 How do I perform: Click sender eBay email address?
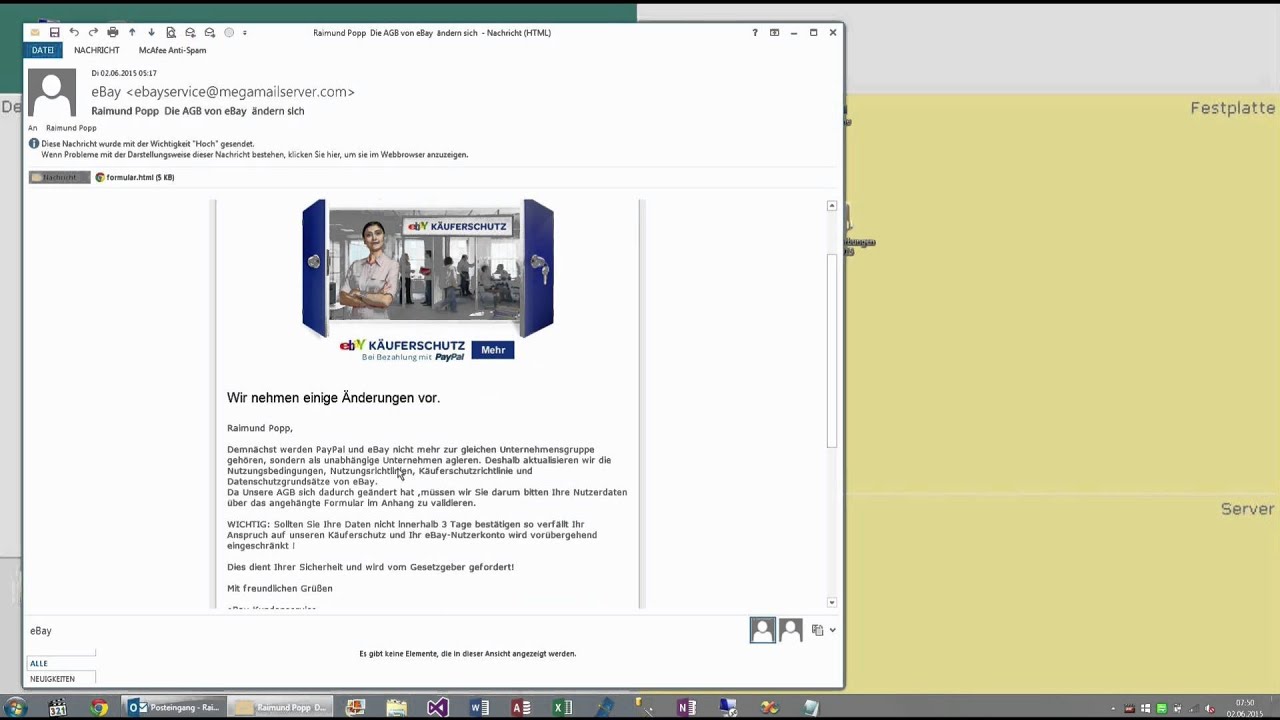(223, 91)
